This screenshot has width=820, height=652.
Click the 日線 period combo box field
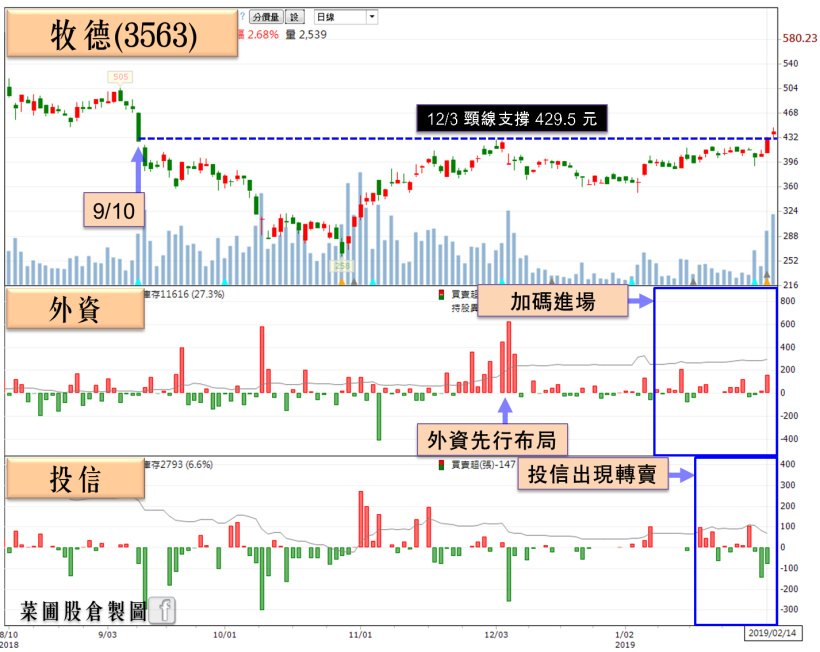pos(345,17)
